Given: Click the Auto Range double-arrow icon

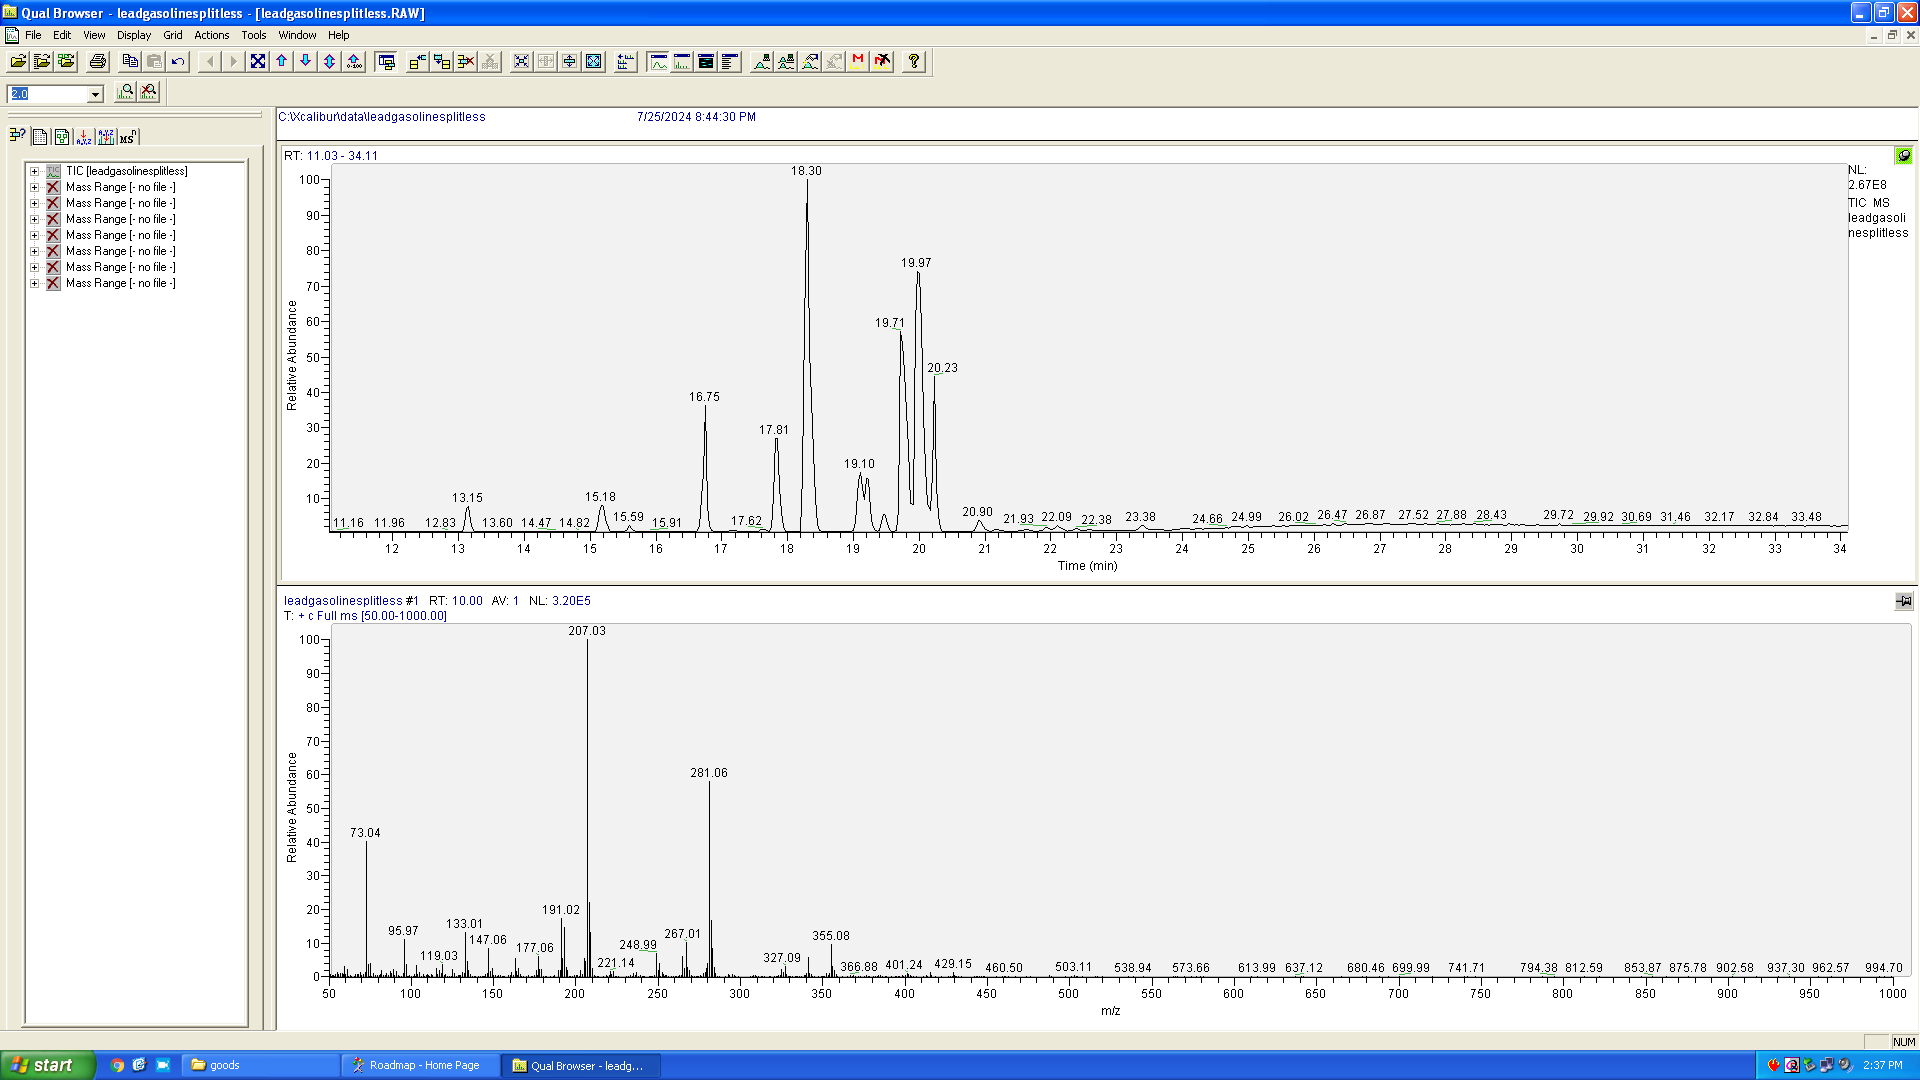Looking at the screenshot, I should 330,62.
